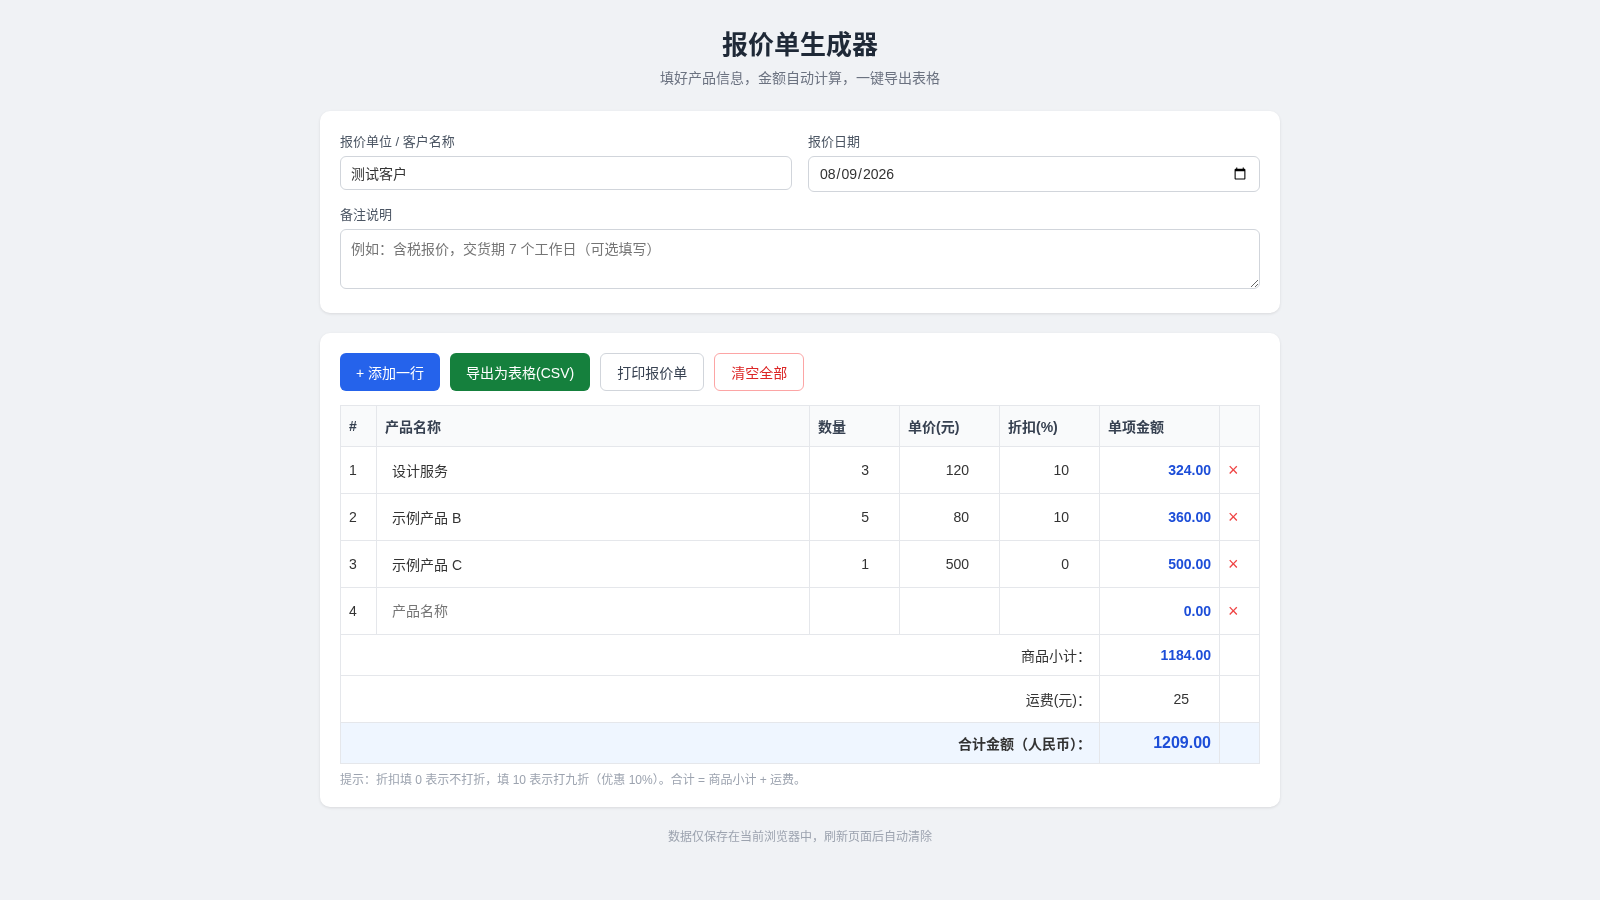1600x900 pixels.
Task: Click the 报价日期 label text
Action: click(834, 142)
